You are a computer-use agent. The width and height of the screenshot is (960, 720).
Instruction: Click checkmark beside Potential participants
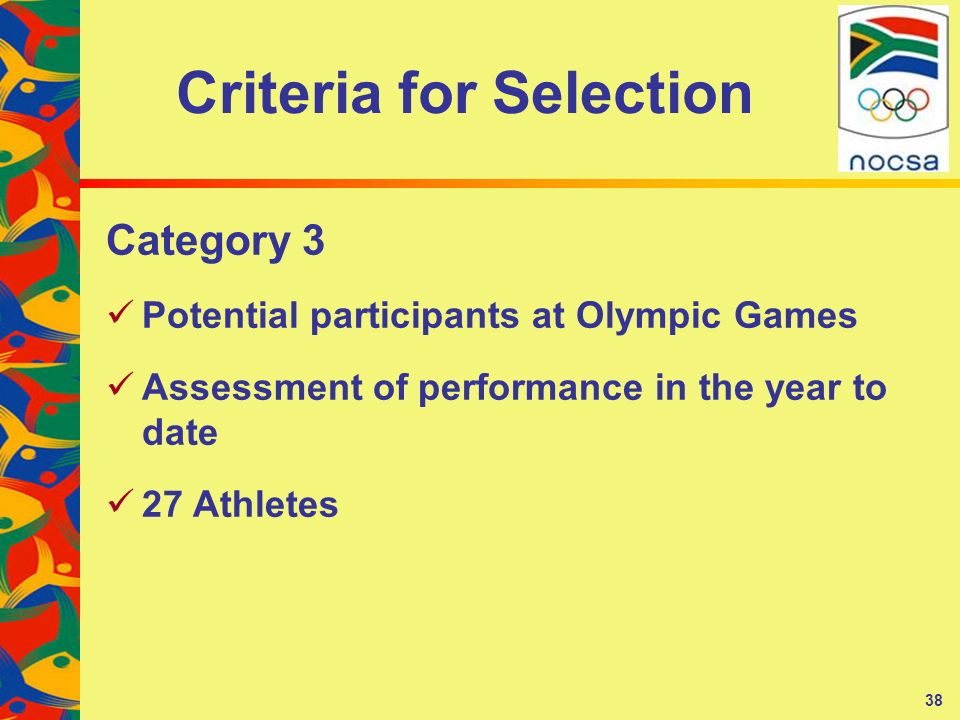(x=121, y=312)
